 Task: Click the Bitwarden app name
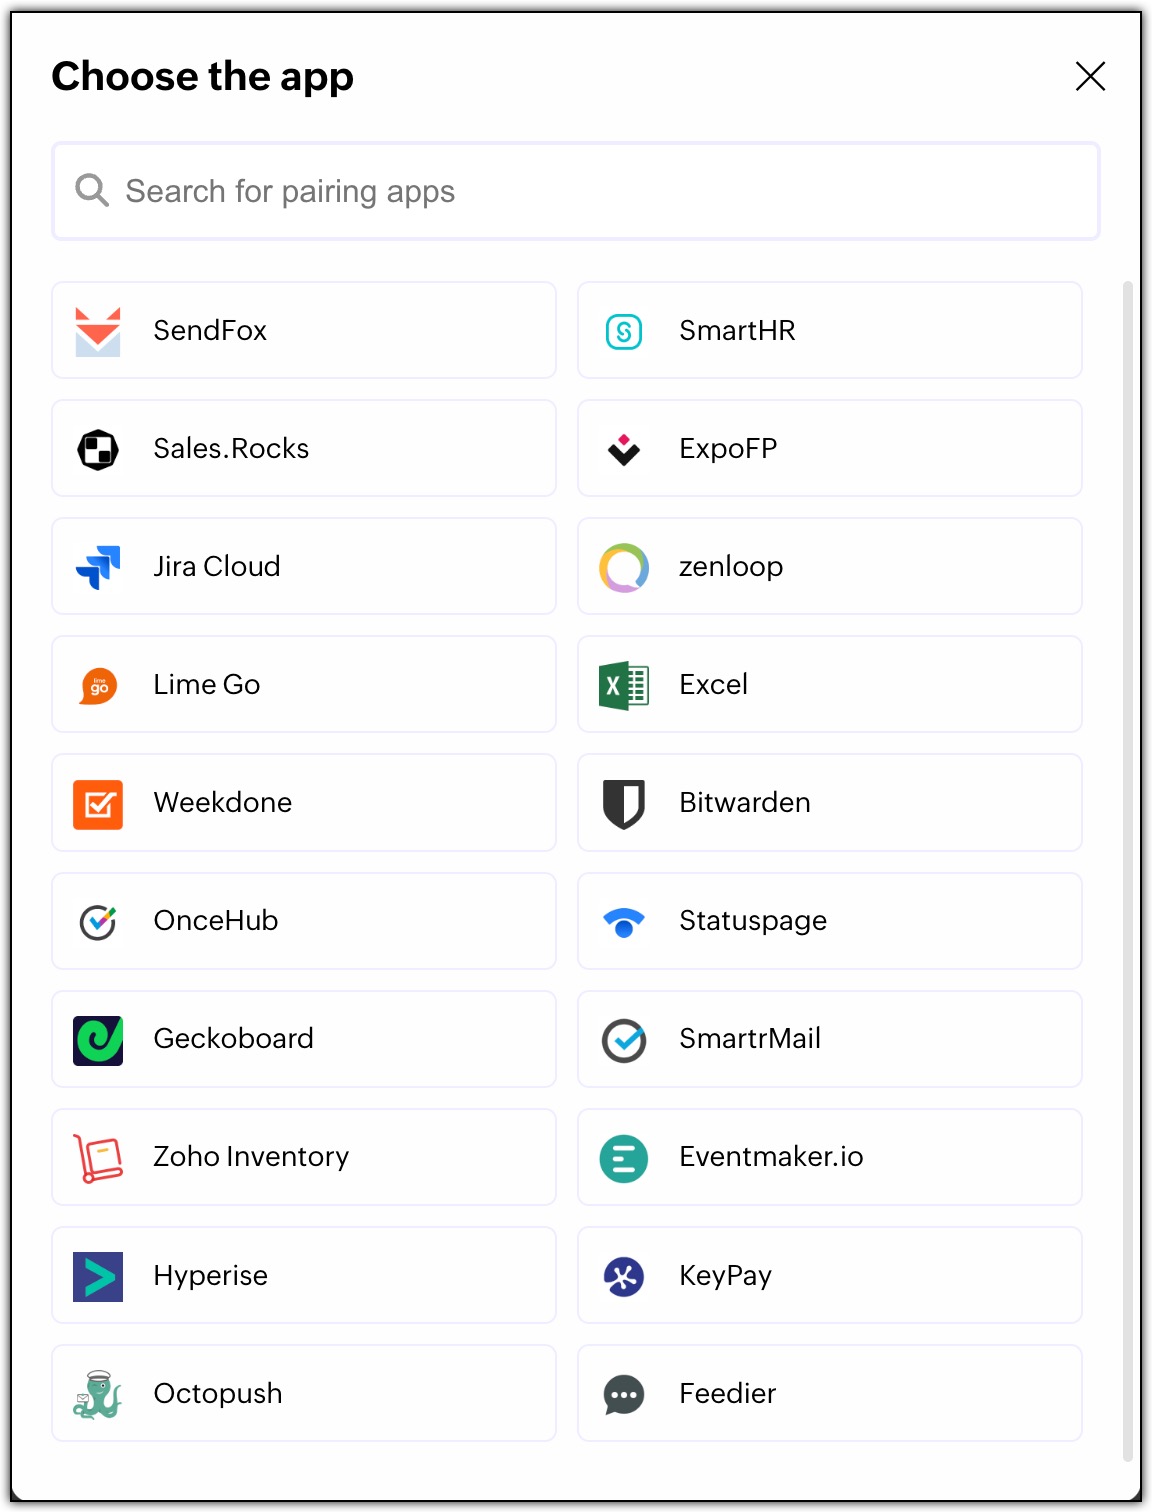(745, 803)
